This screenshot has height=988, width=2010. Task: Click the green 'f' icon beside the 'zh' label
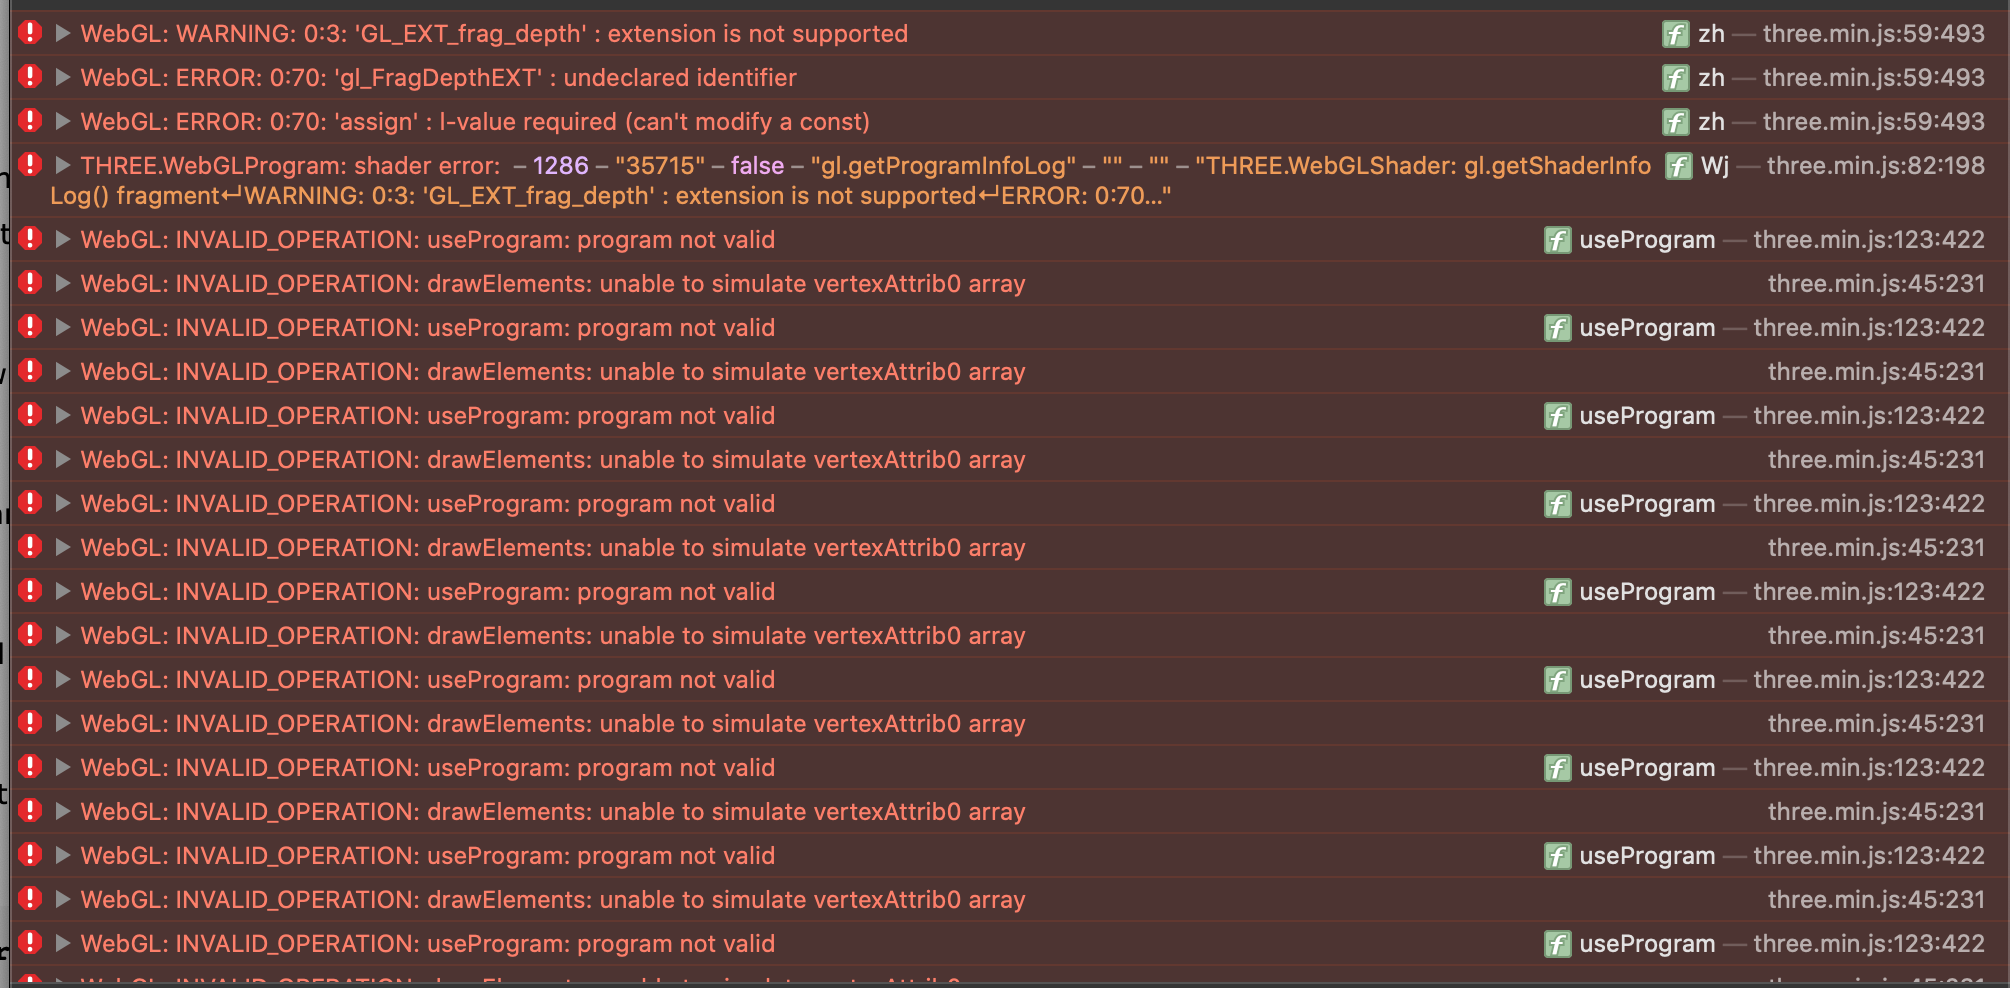[x=1675, y=33]
